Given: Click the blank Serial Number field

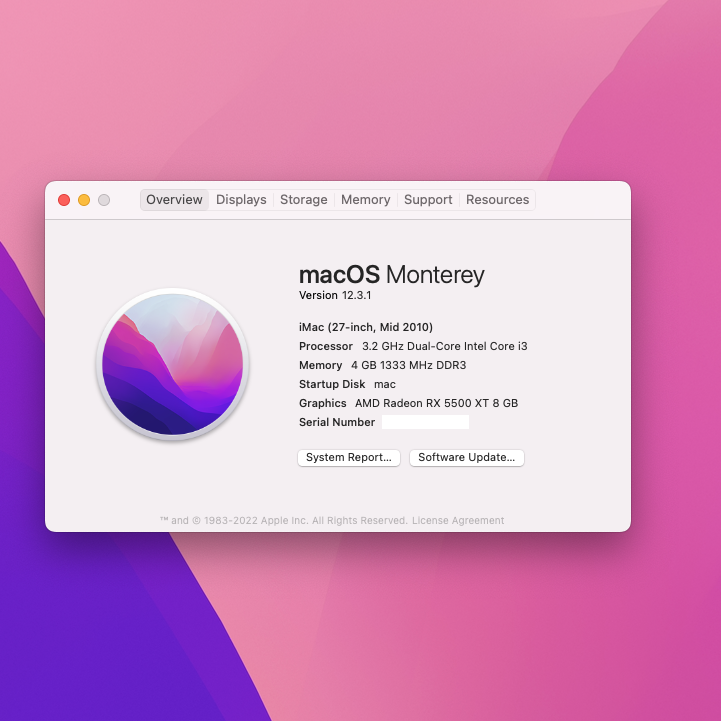Looking at the screenshot, I should [425, 422].
